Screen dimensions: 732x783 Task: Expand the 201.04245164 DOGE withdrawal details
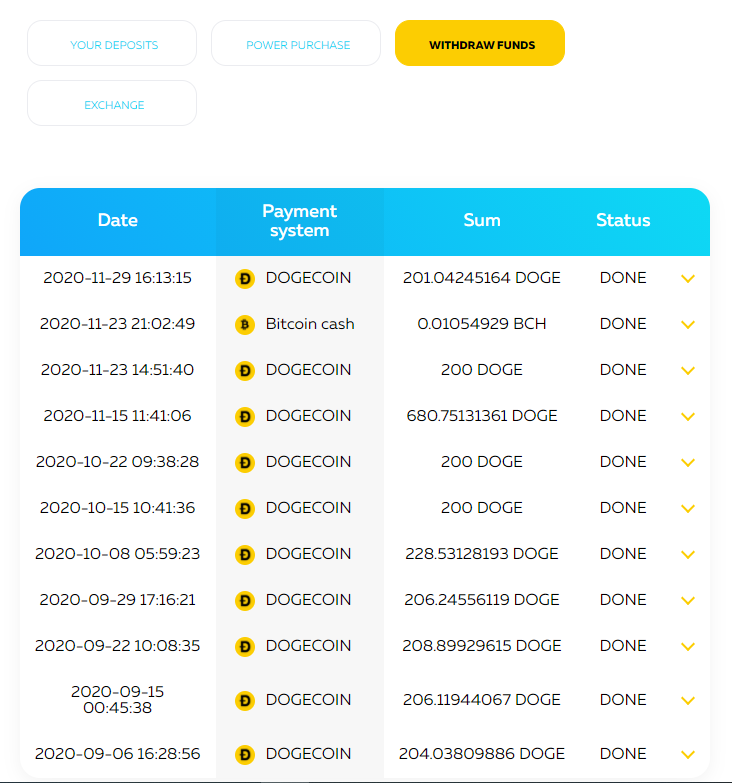click(x=687, y=279)
